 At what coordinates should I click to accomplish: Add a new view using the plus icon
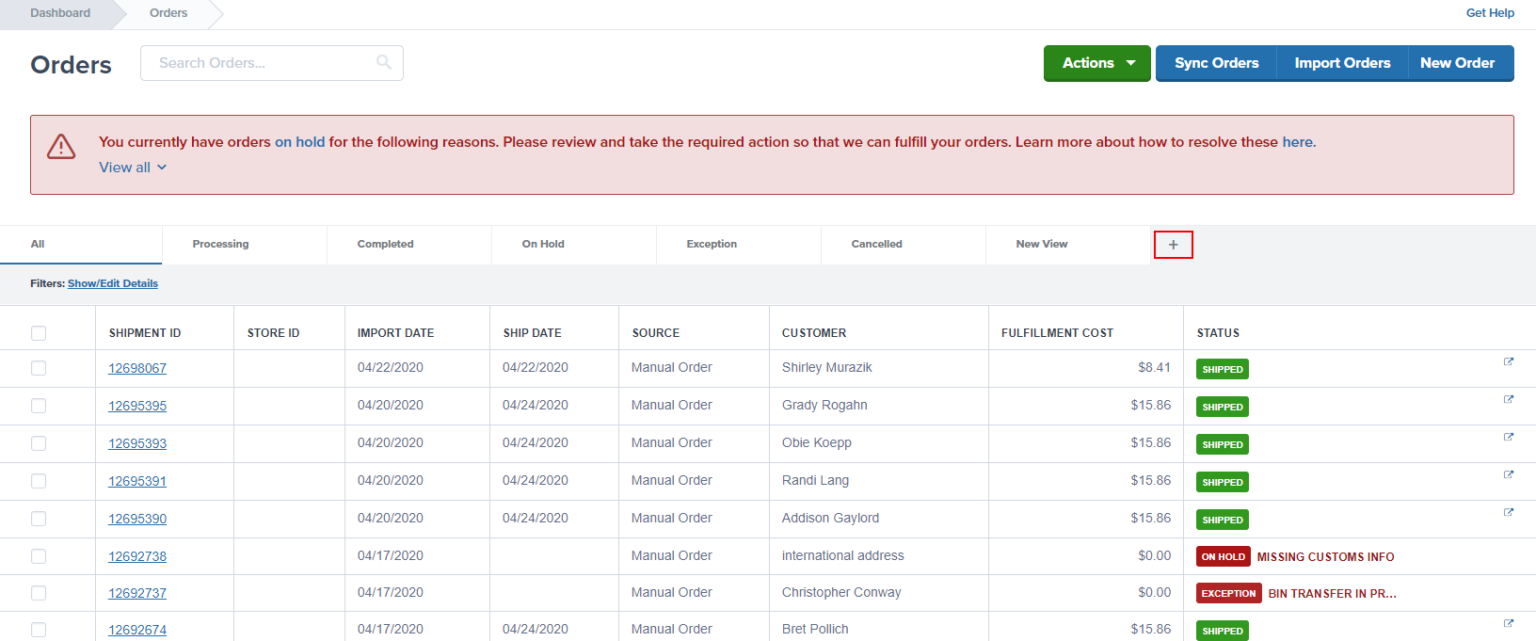1173,244
